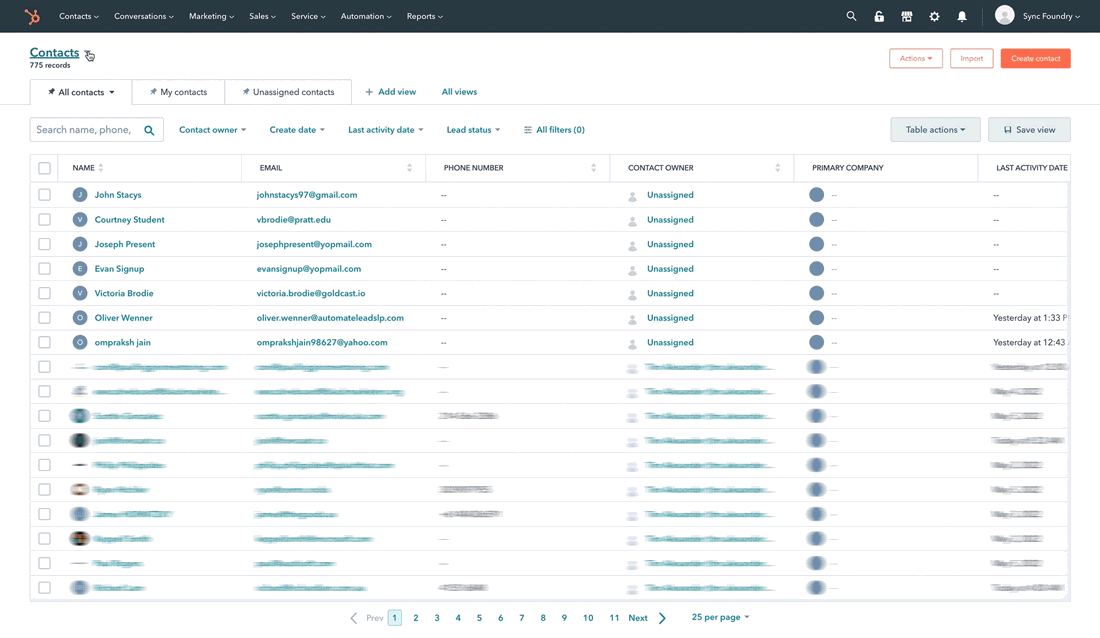Image resolution: width=1100 pixels, height=638 pixels.
Task: Check the Joseph Present row checkbox
Action: click(44, 244)
